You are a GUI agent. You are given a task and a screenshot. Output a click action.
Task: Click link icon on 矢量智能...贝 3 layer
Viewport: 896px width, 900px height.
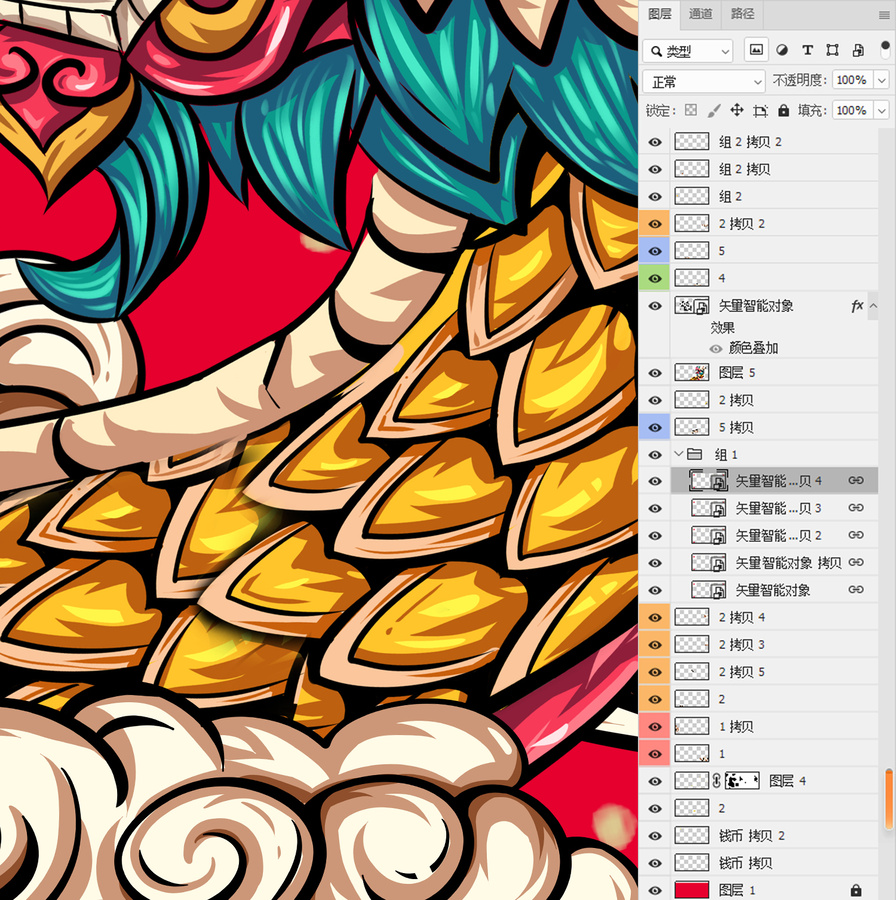pos(856,507)
